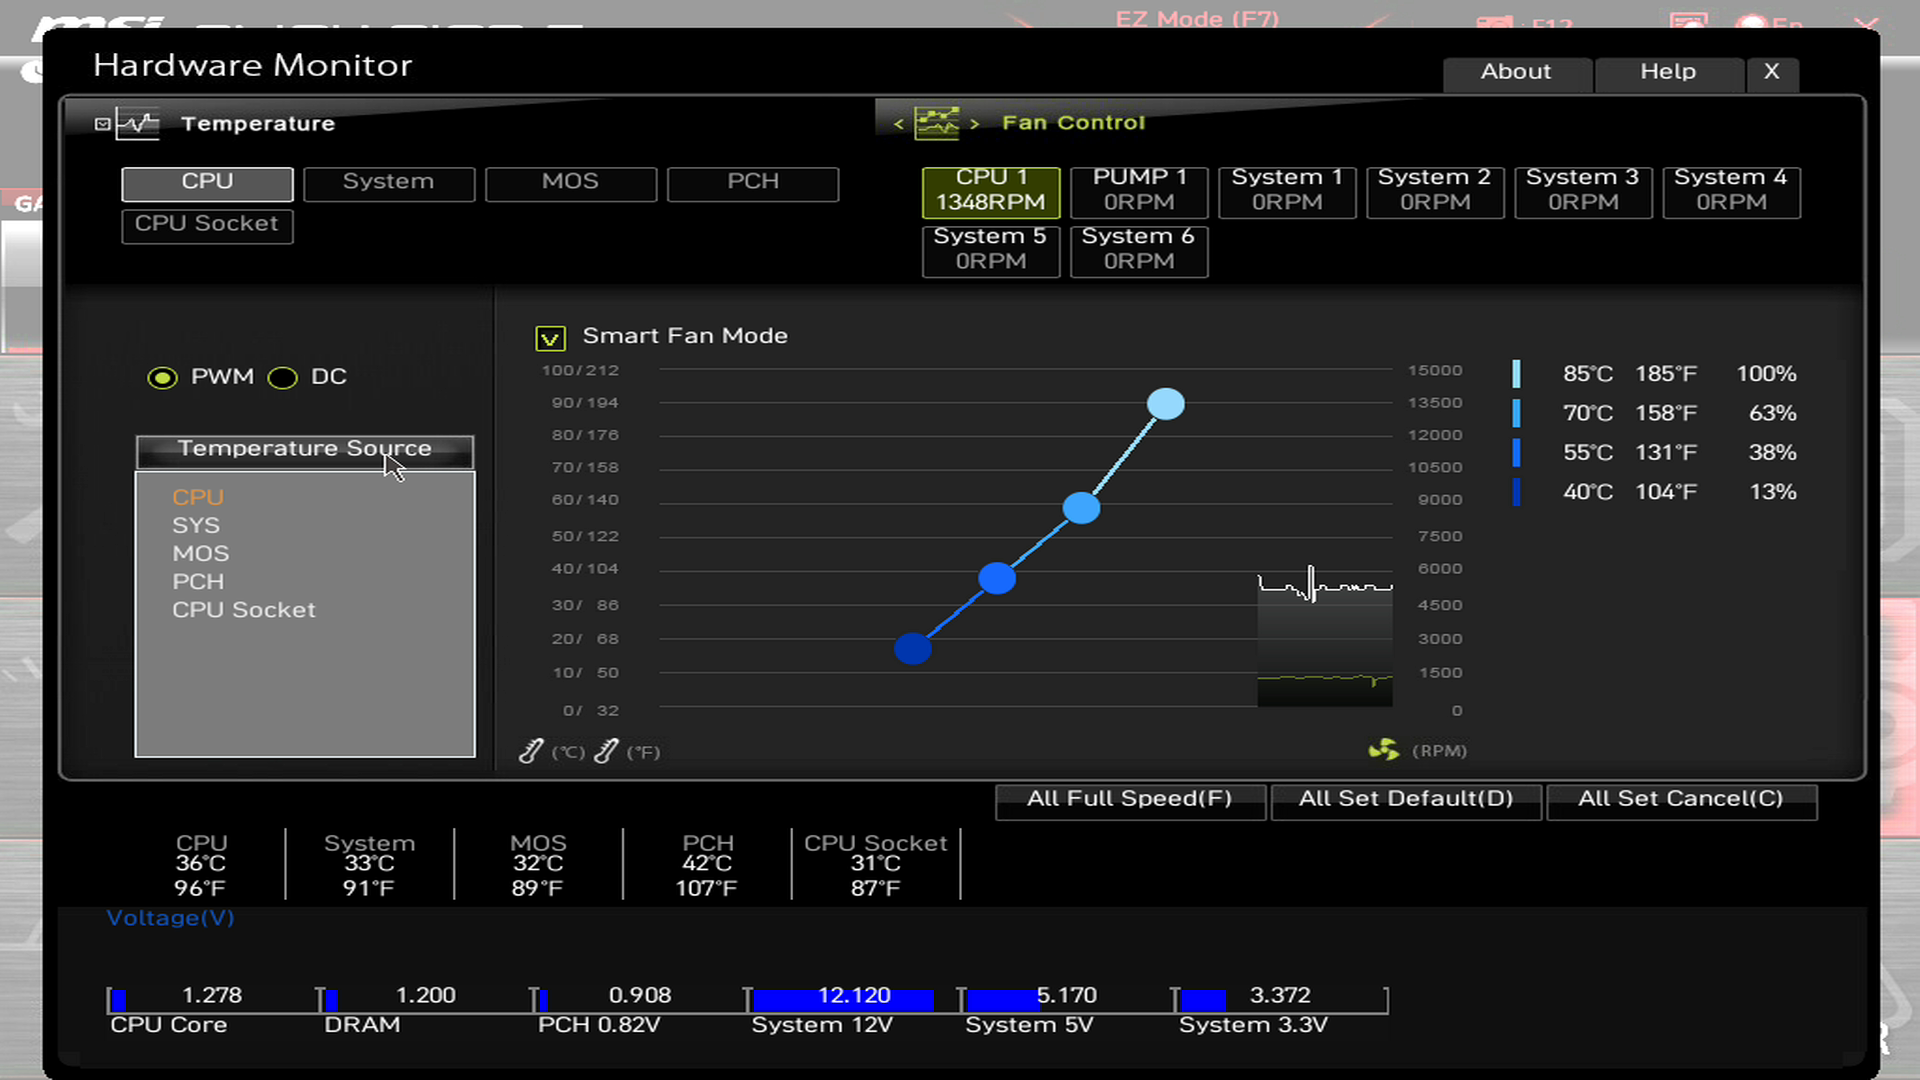Click the Smart Fan Mode toggle icon
This screenshot has height=1080, width=1920.
click(x=551, y=335)
